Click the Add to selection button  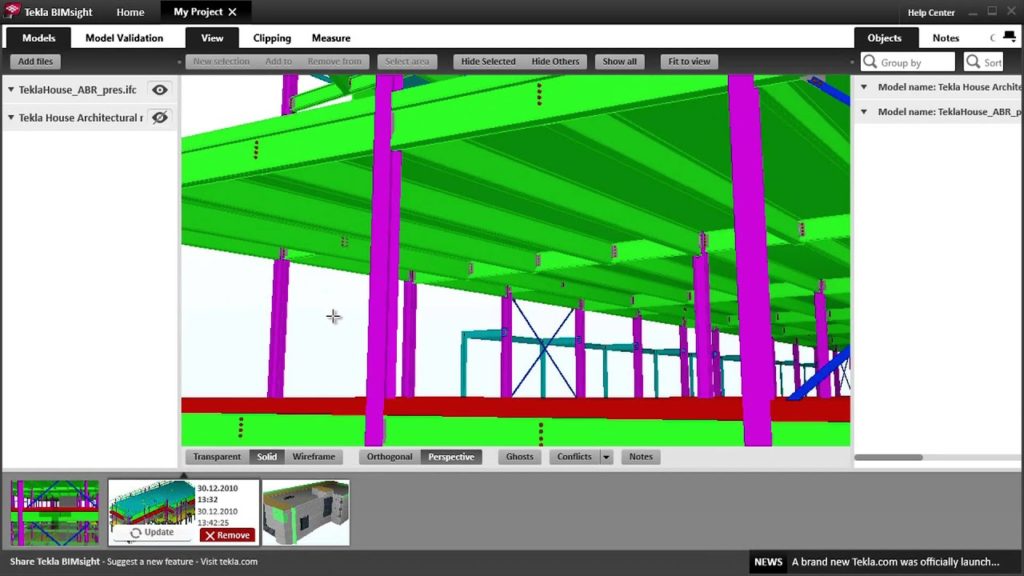(x=278, y=61)
